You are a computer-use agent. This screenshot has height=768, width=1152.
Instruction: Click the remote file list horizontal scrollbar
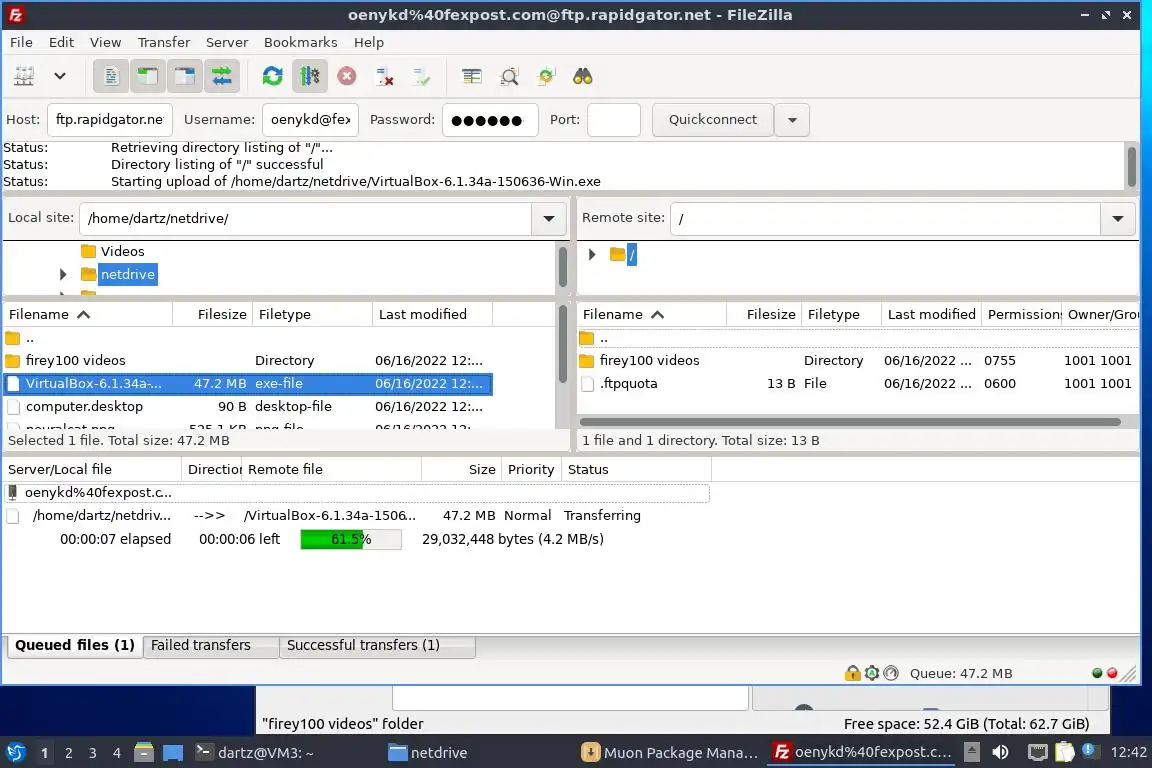coord(850,422)
